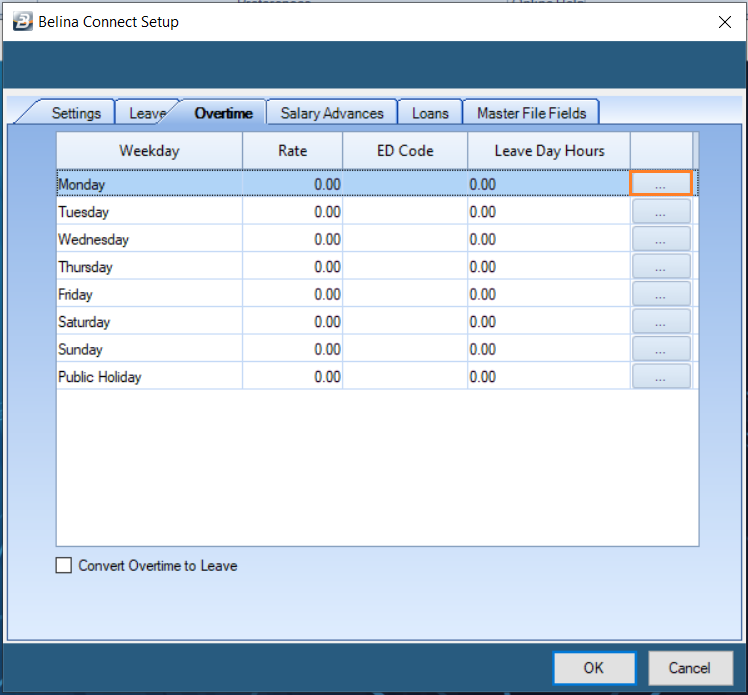Screen dimensions: 748x695
Task: Open the ellipsis button for Thursday
Action: (x=661, y=267)
